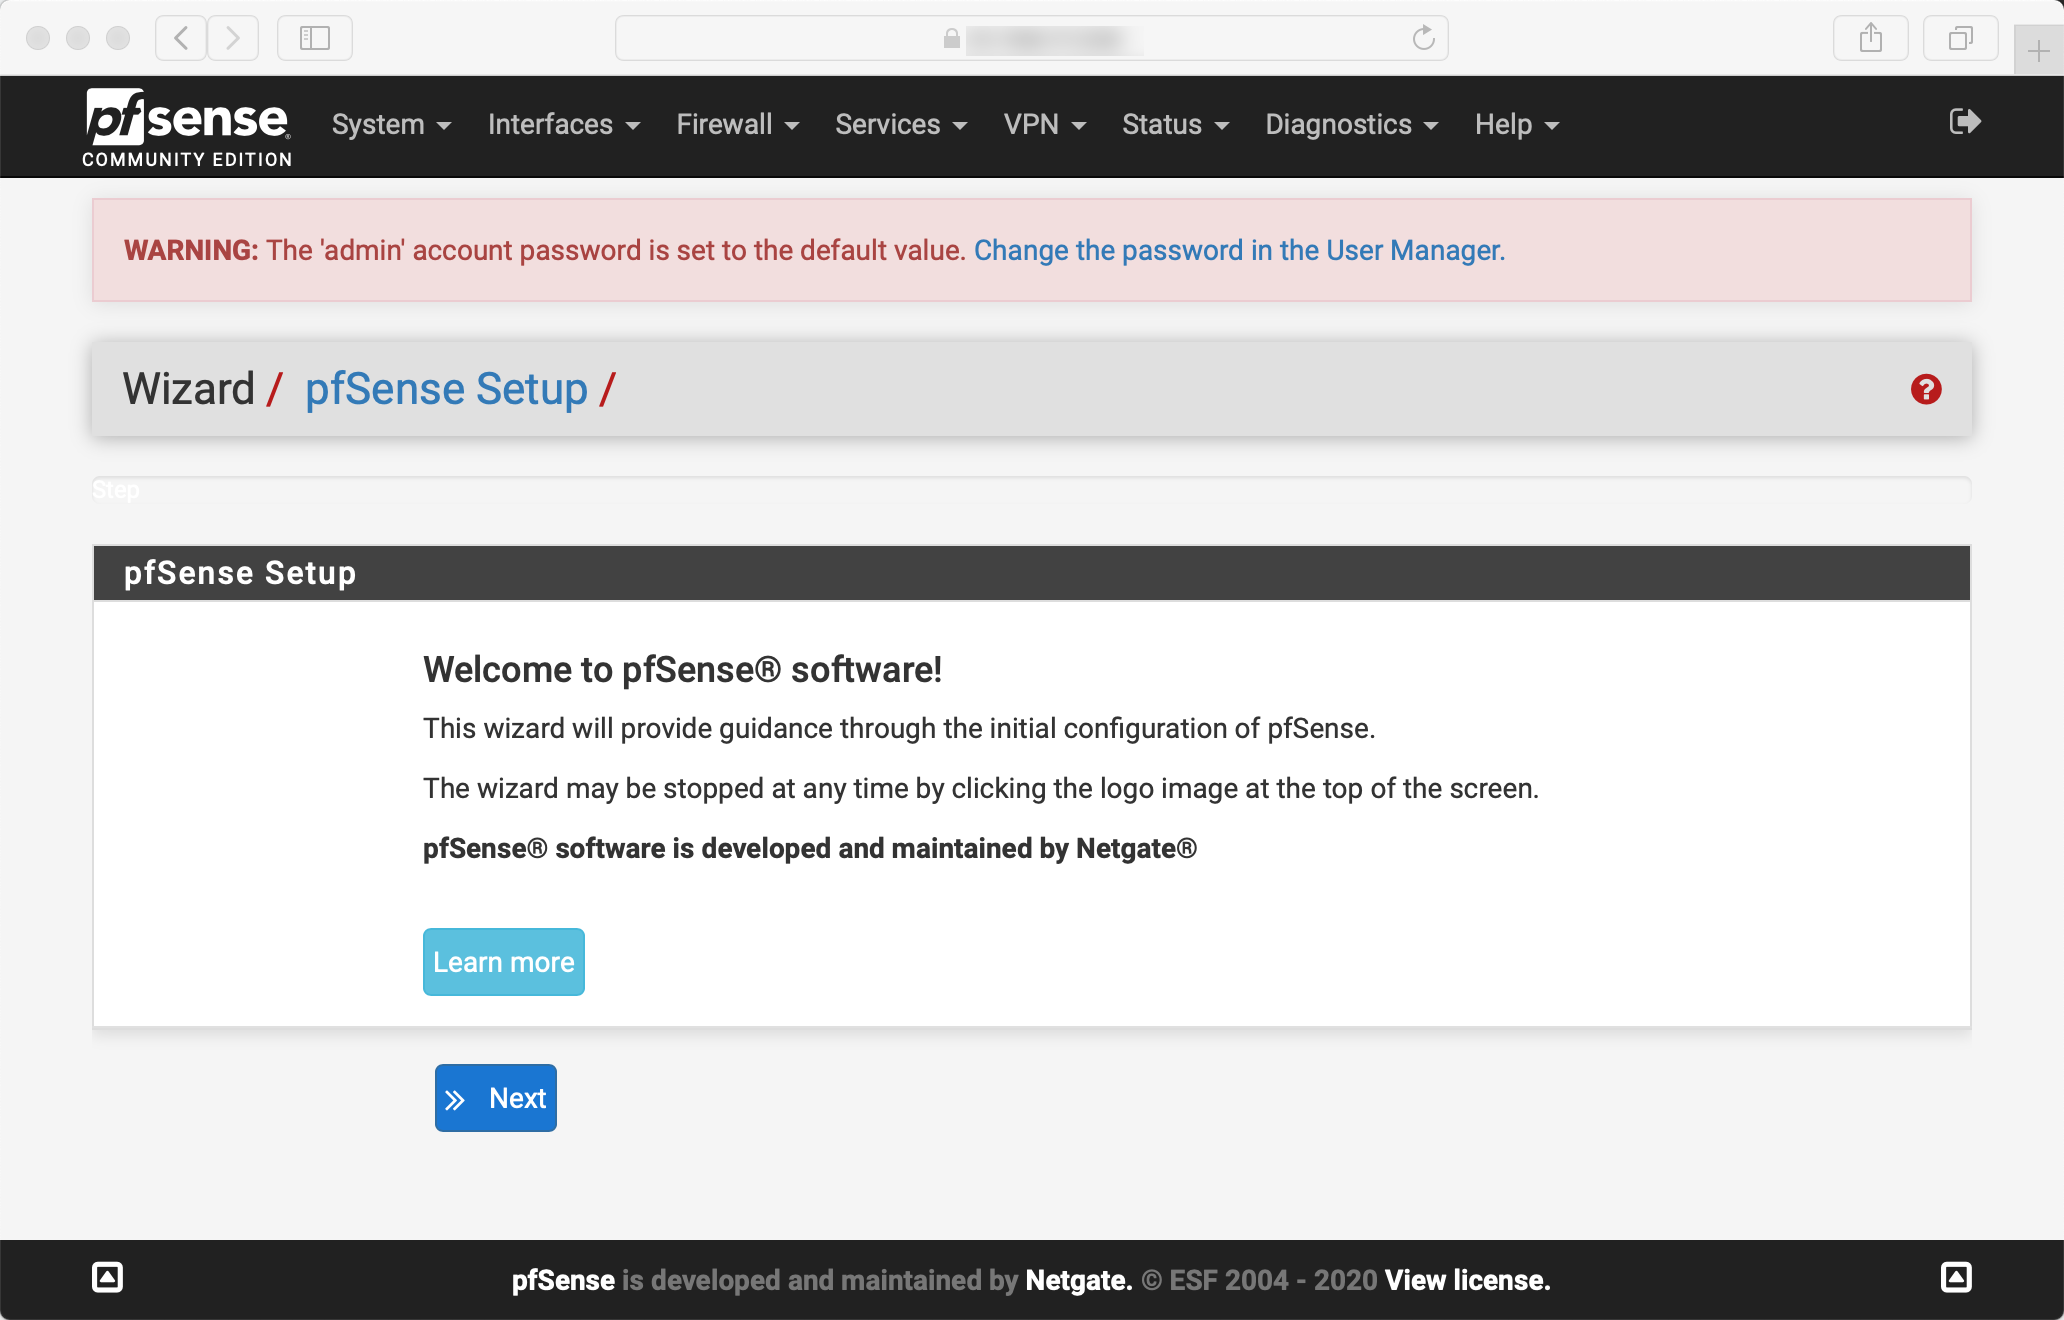Image resolution: width=2064 pixels, height=1320 pixels.
Task: Open a new browser tab
Action: coord(2038,50)
